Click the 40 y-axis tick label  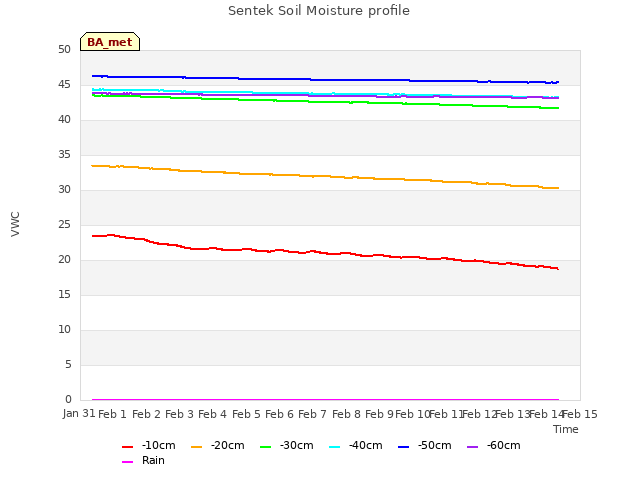[x=64, y=120]
